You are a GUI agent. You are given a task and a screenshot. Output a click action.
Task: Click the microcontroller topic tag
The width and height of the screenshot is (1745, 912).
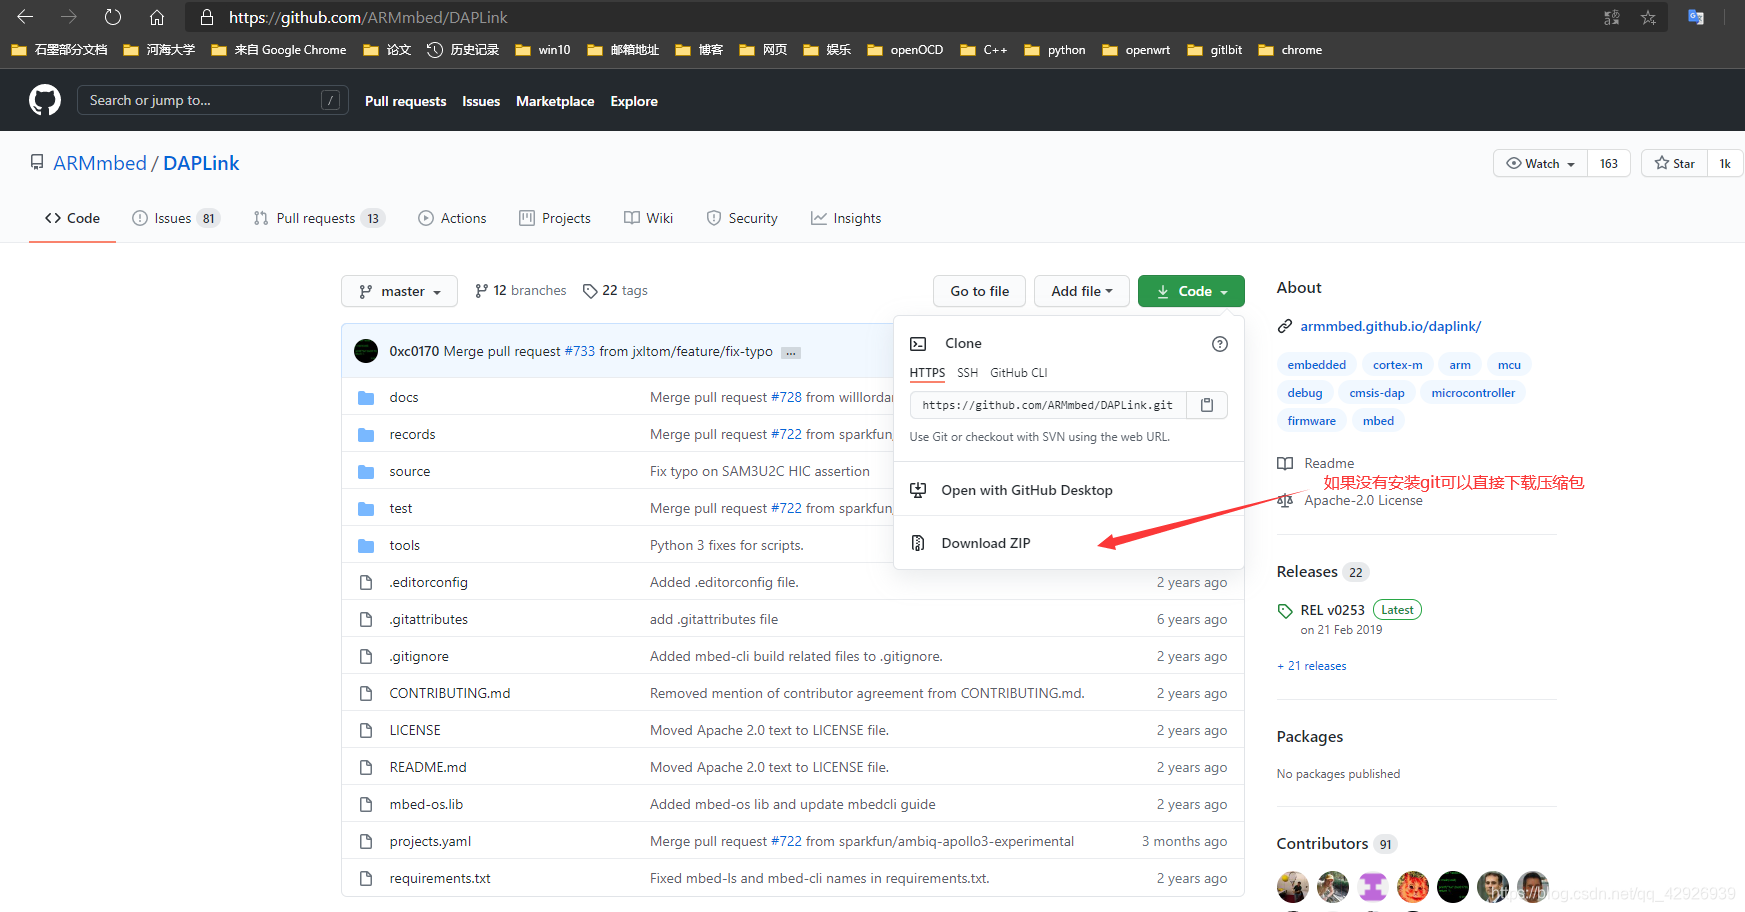pyautogui.click(x=1473, y=393)
